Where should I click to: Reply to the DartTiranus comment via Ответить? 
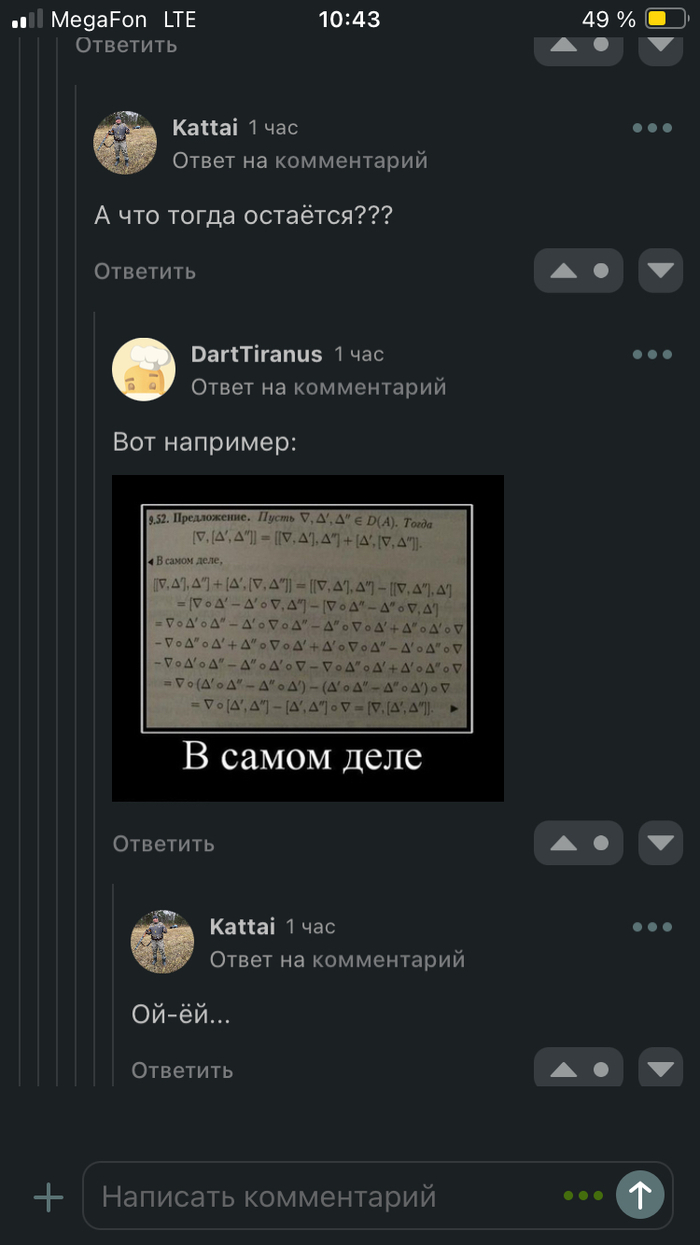point(163,843)
